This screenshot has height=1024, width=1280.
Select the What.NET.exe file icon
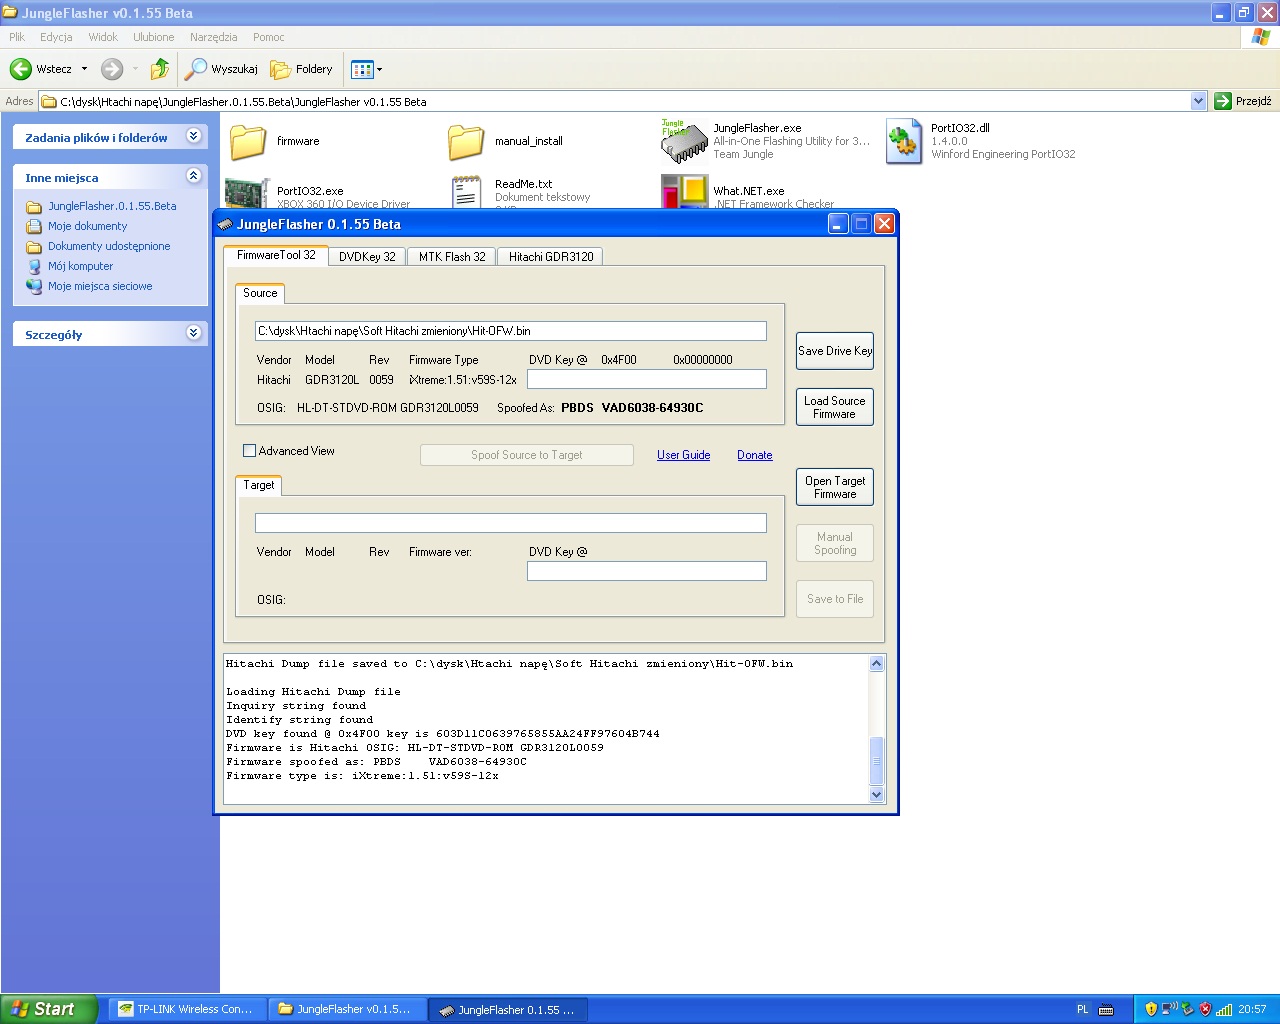coord(684,192)
